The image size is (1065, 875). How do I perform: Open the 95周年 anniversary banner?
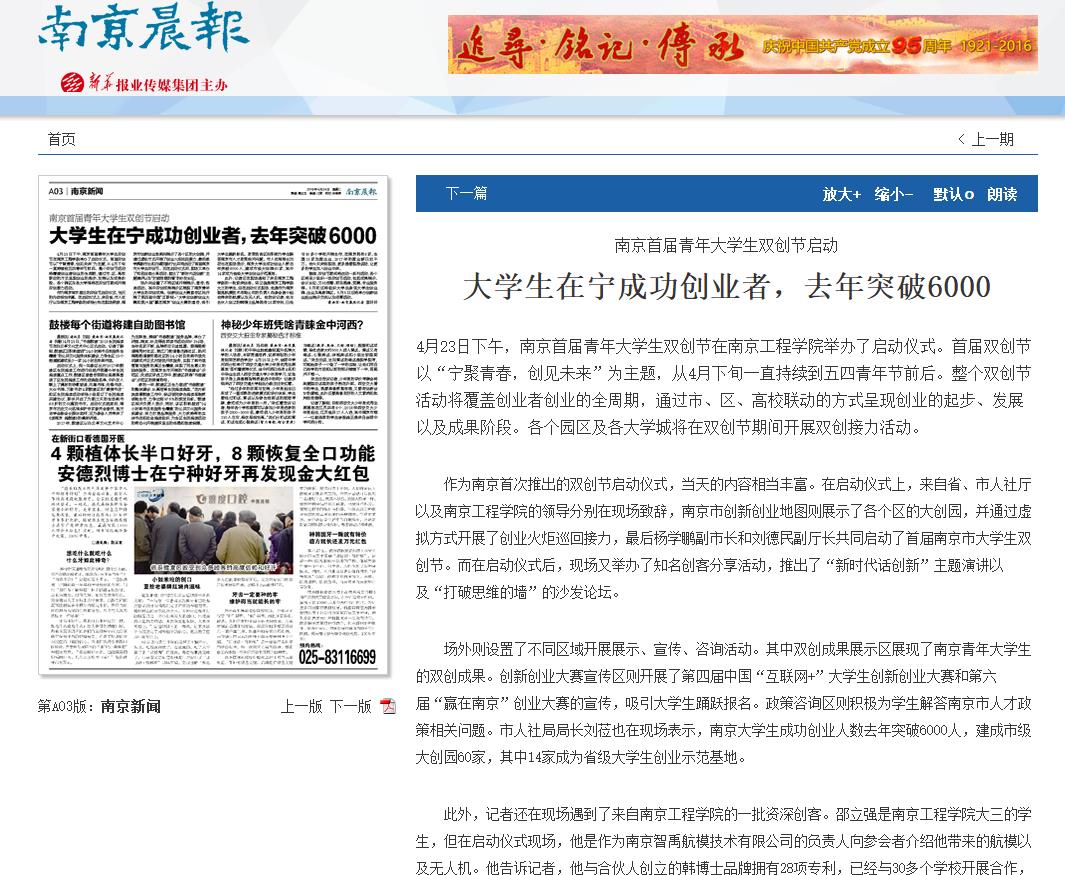pos(742,45)
